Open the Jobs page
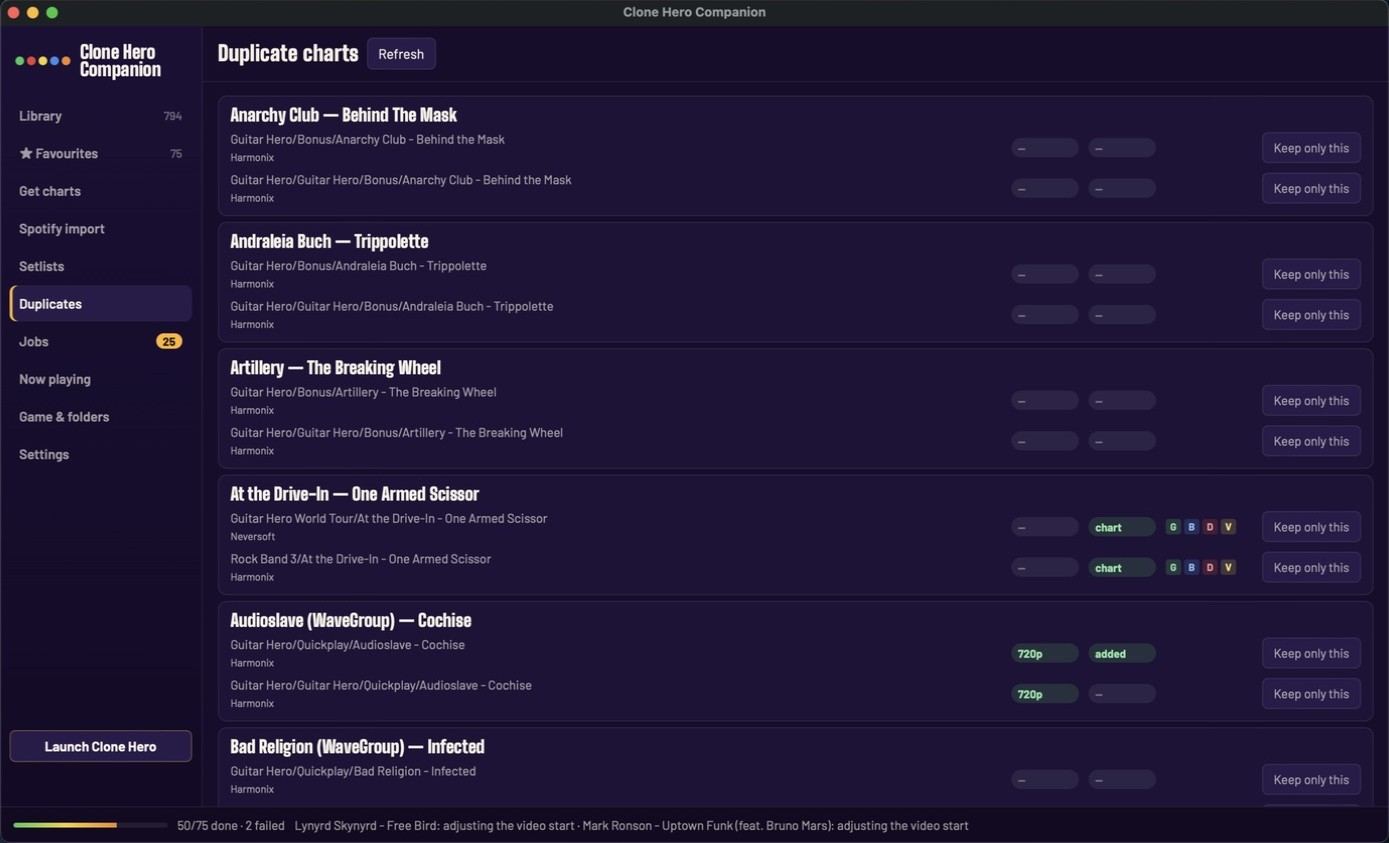 [x=100, y=342]
